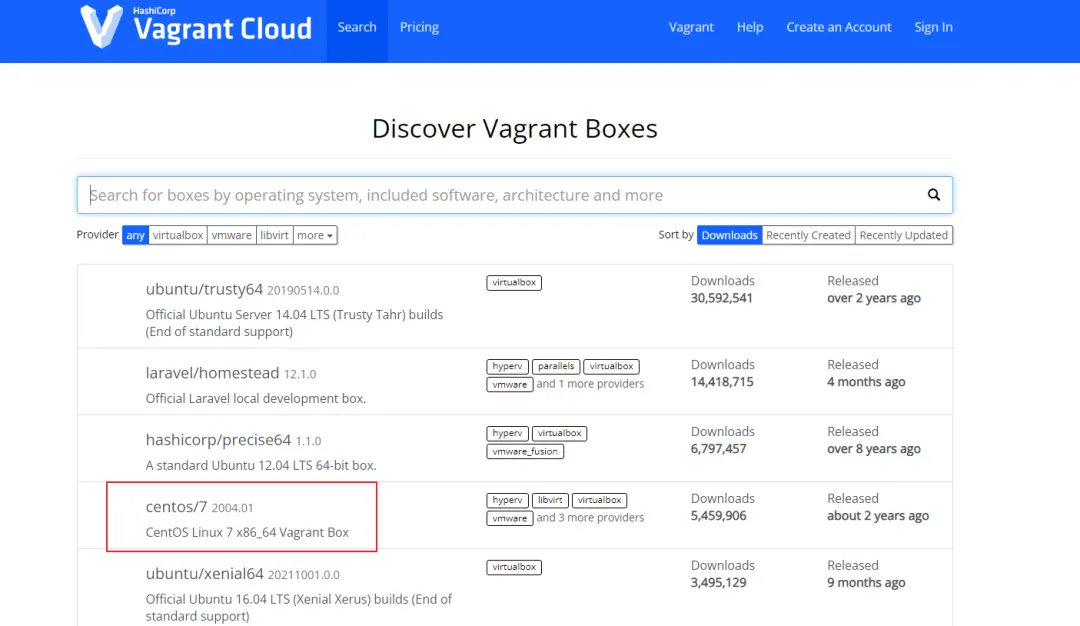
Task: Click 'Official Laravel local development box.' description
Action: click(x=256, y=398)
